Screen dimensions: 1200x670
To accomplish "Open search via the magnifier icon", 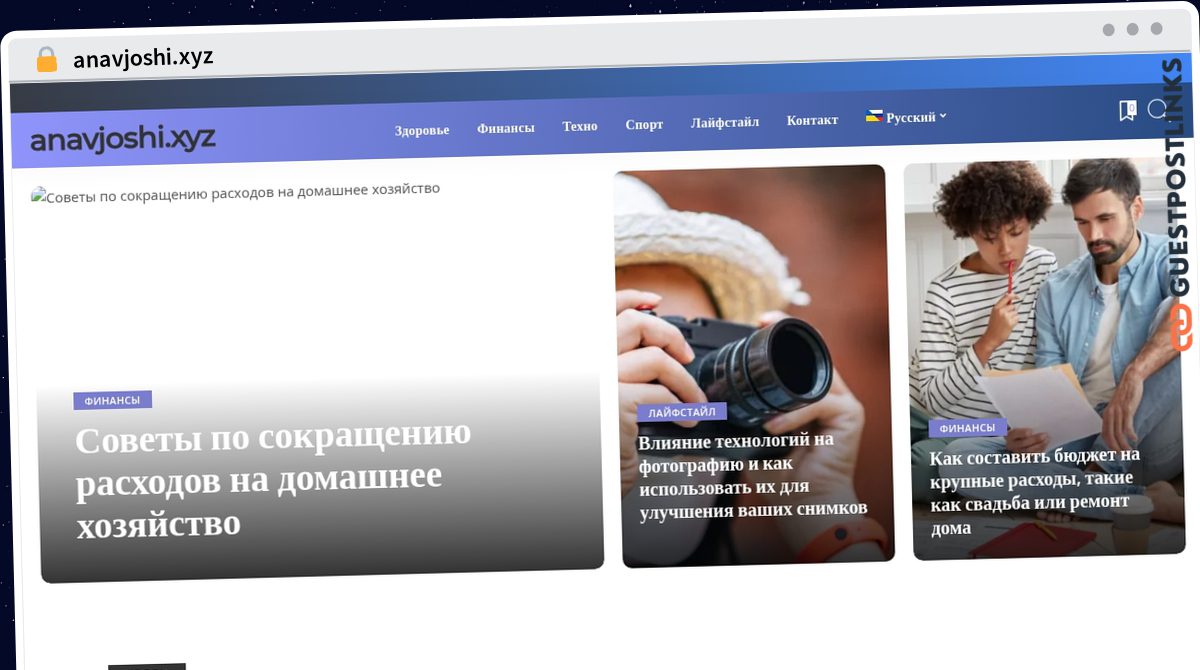I will 1158,109.
